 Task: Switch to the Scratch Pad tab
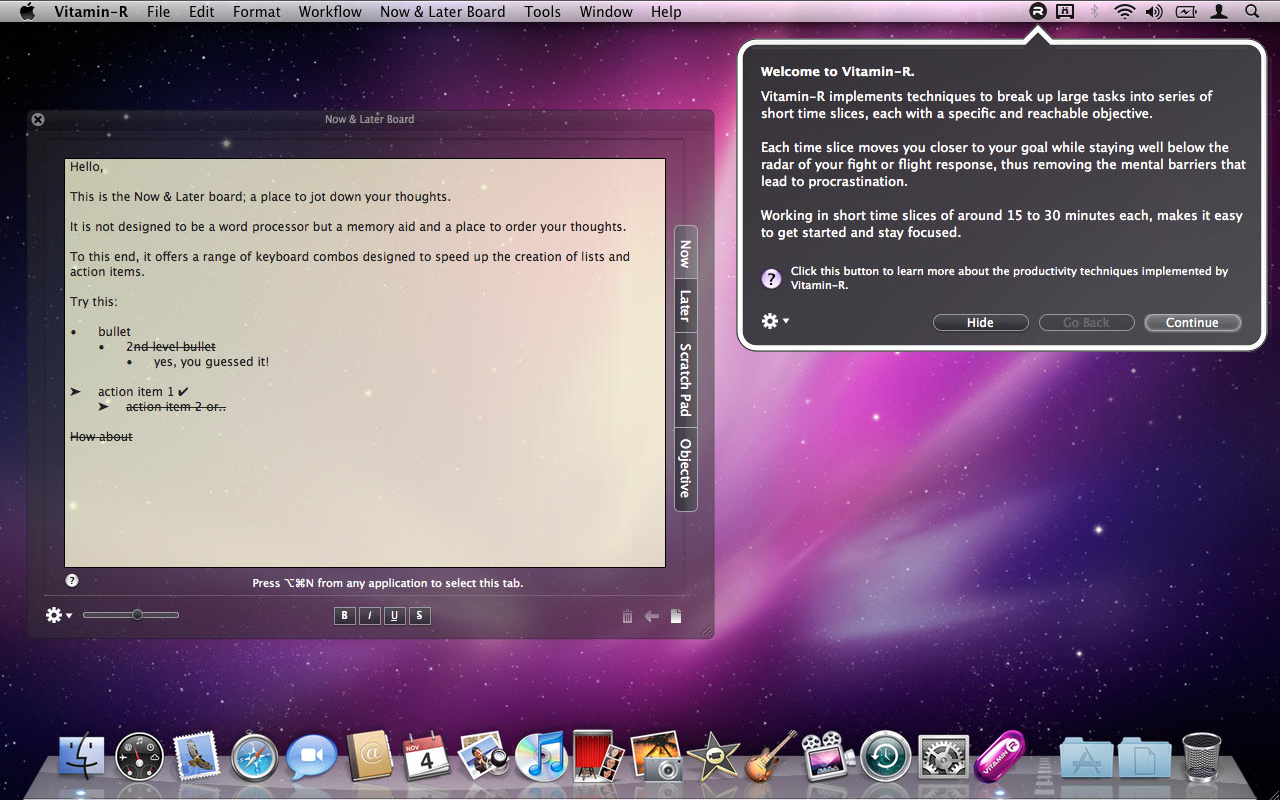(685, 380)
